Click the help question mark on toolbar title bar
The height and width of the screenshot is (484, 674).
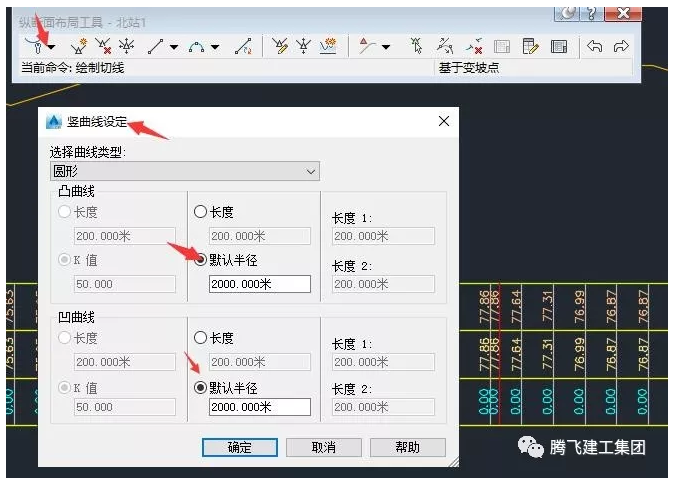[591, 13]
